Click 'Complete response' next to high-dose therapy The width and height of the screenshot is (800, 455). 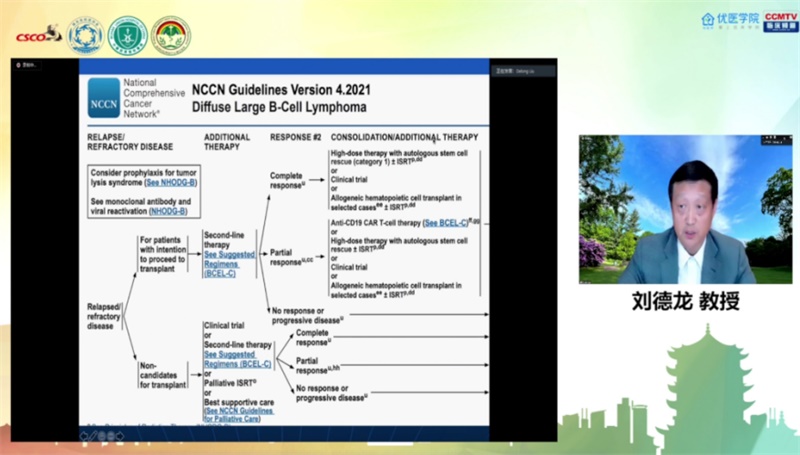coord(287,180)
